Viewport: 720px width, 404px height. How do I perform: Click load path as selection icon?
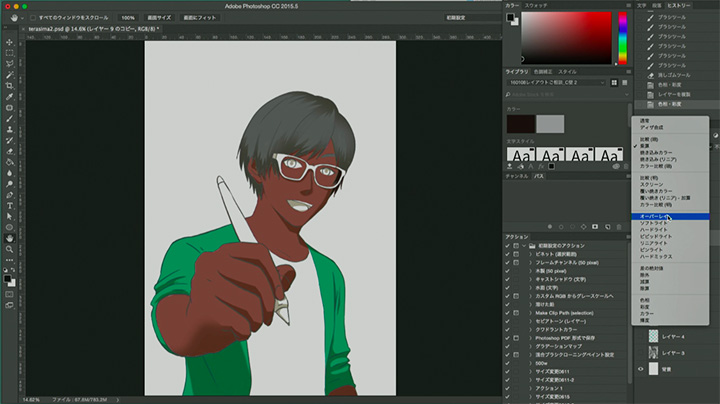(573, 227)
